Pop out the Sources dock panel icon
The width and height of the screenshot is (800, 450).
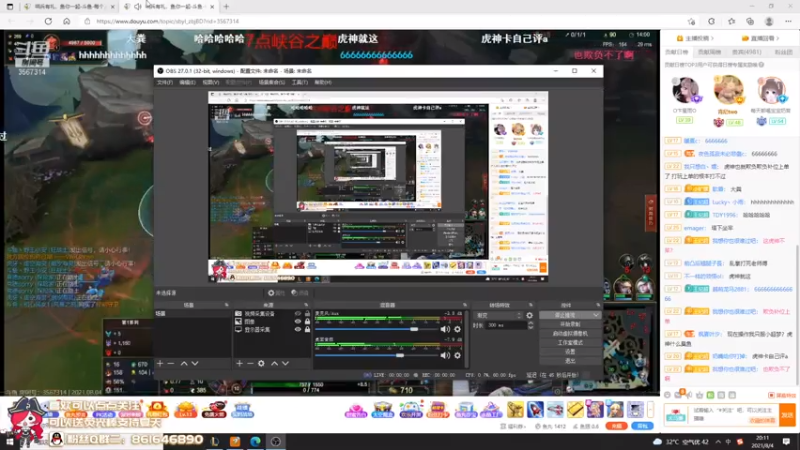tap(306, 305)
